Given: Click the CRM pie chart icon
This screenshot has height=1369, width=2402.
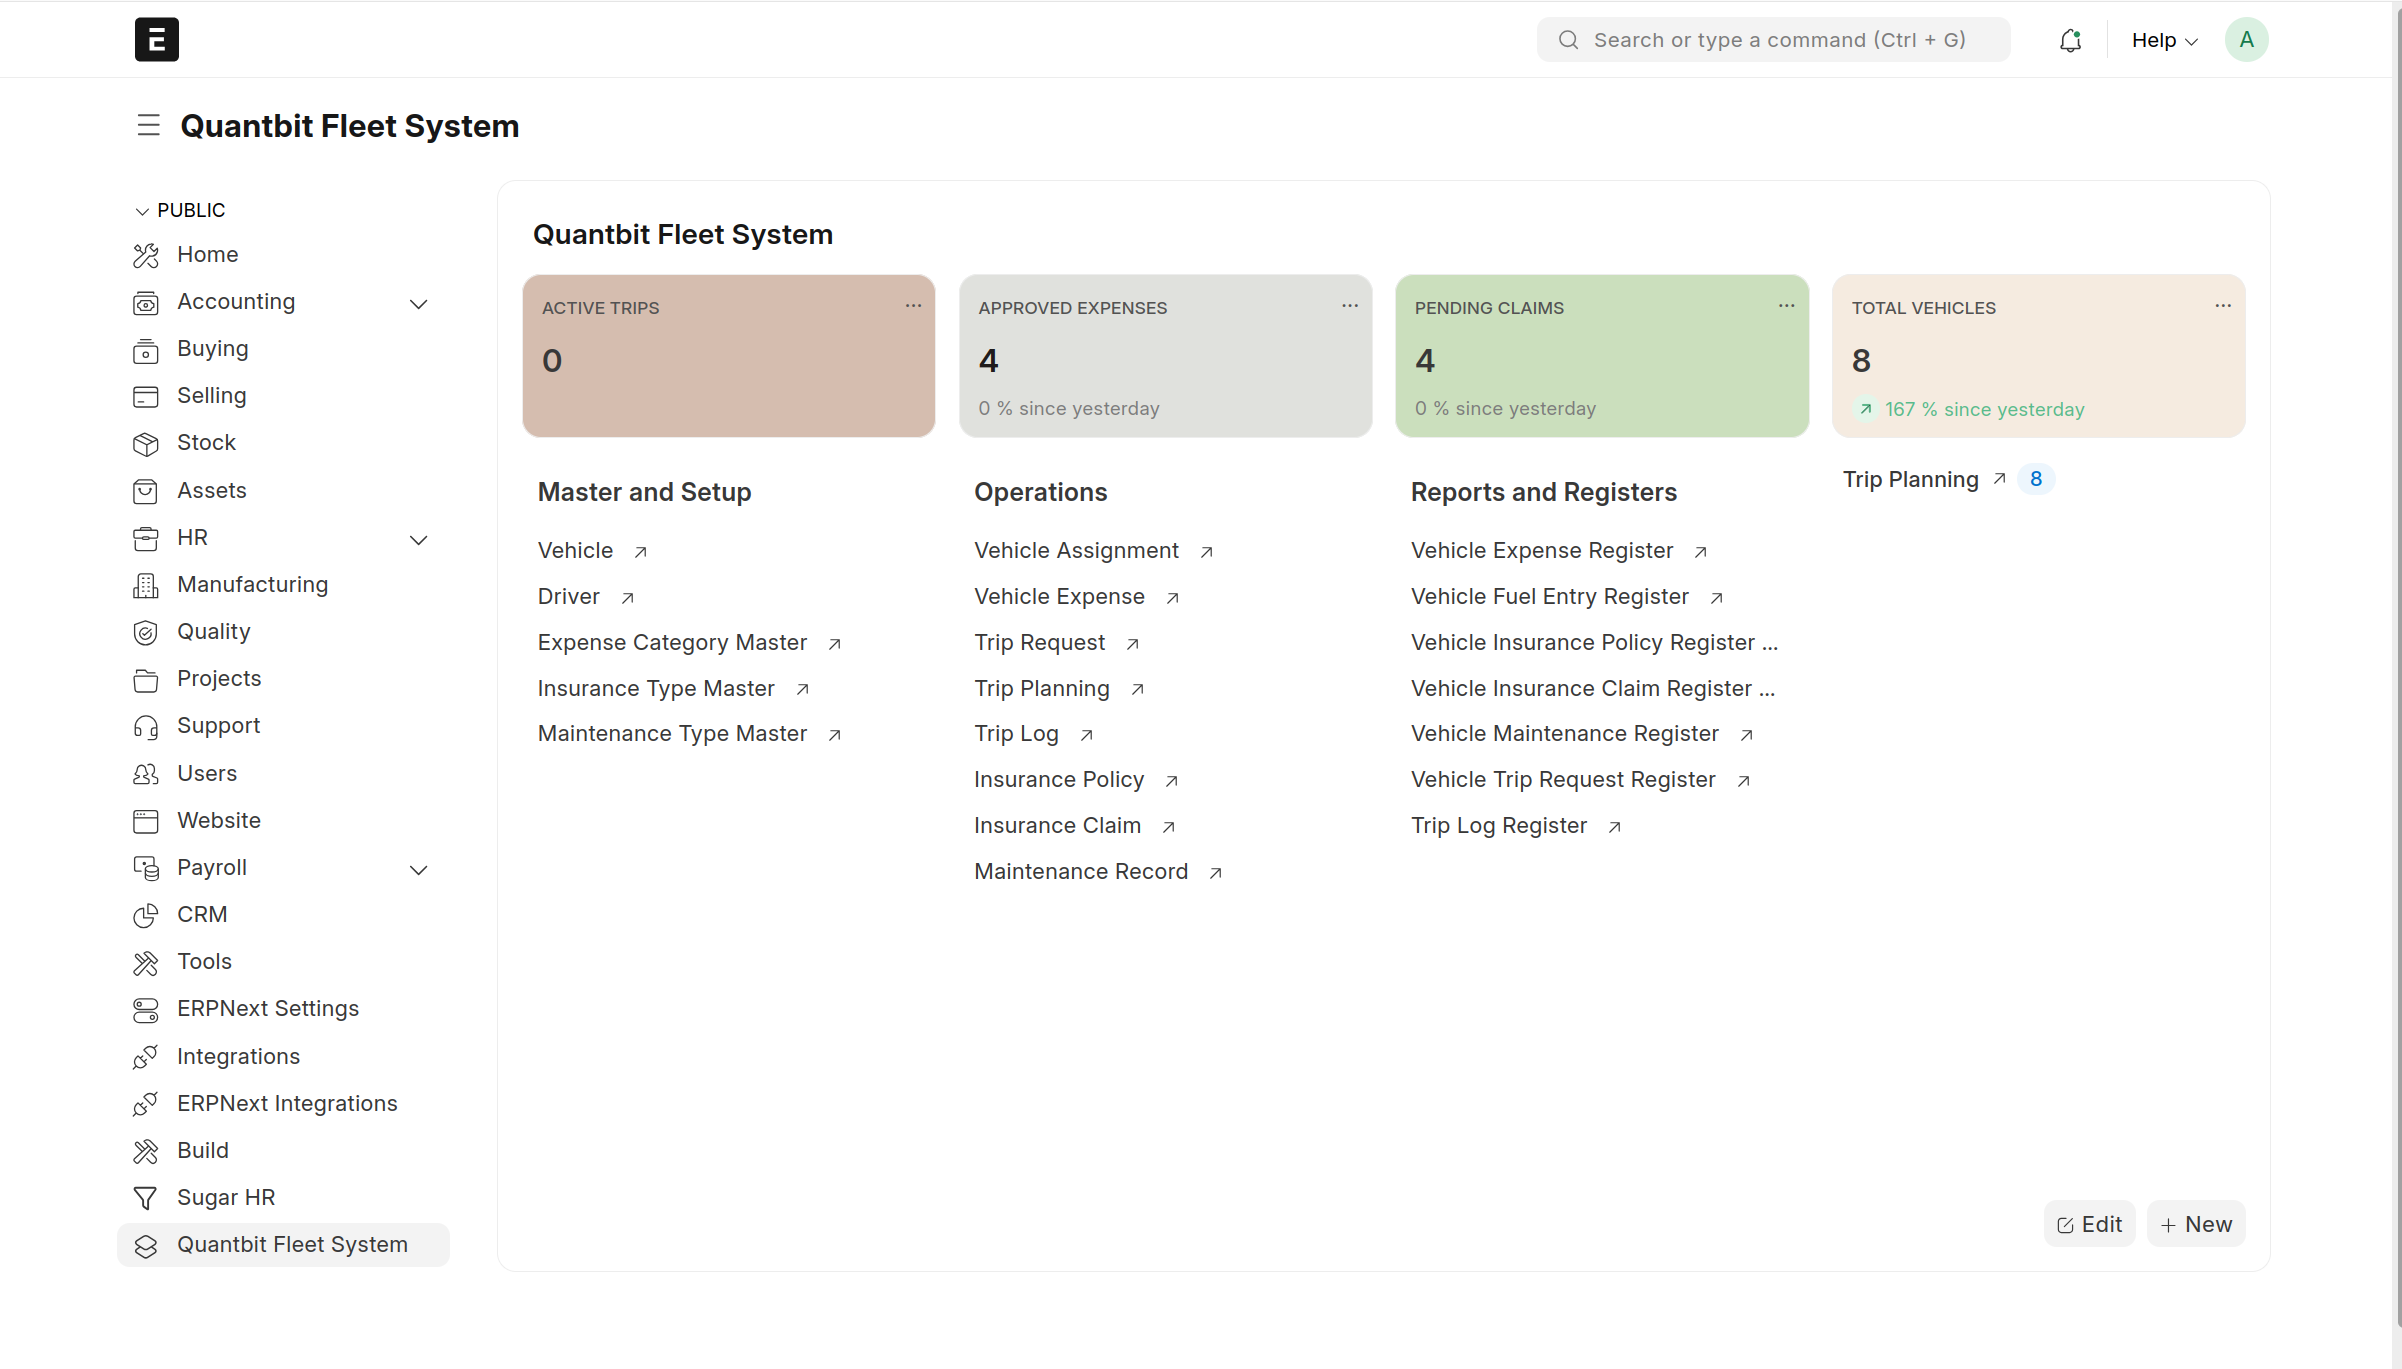Looking at the screenshot, I should point(146,915).
